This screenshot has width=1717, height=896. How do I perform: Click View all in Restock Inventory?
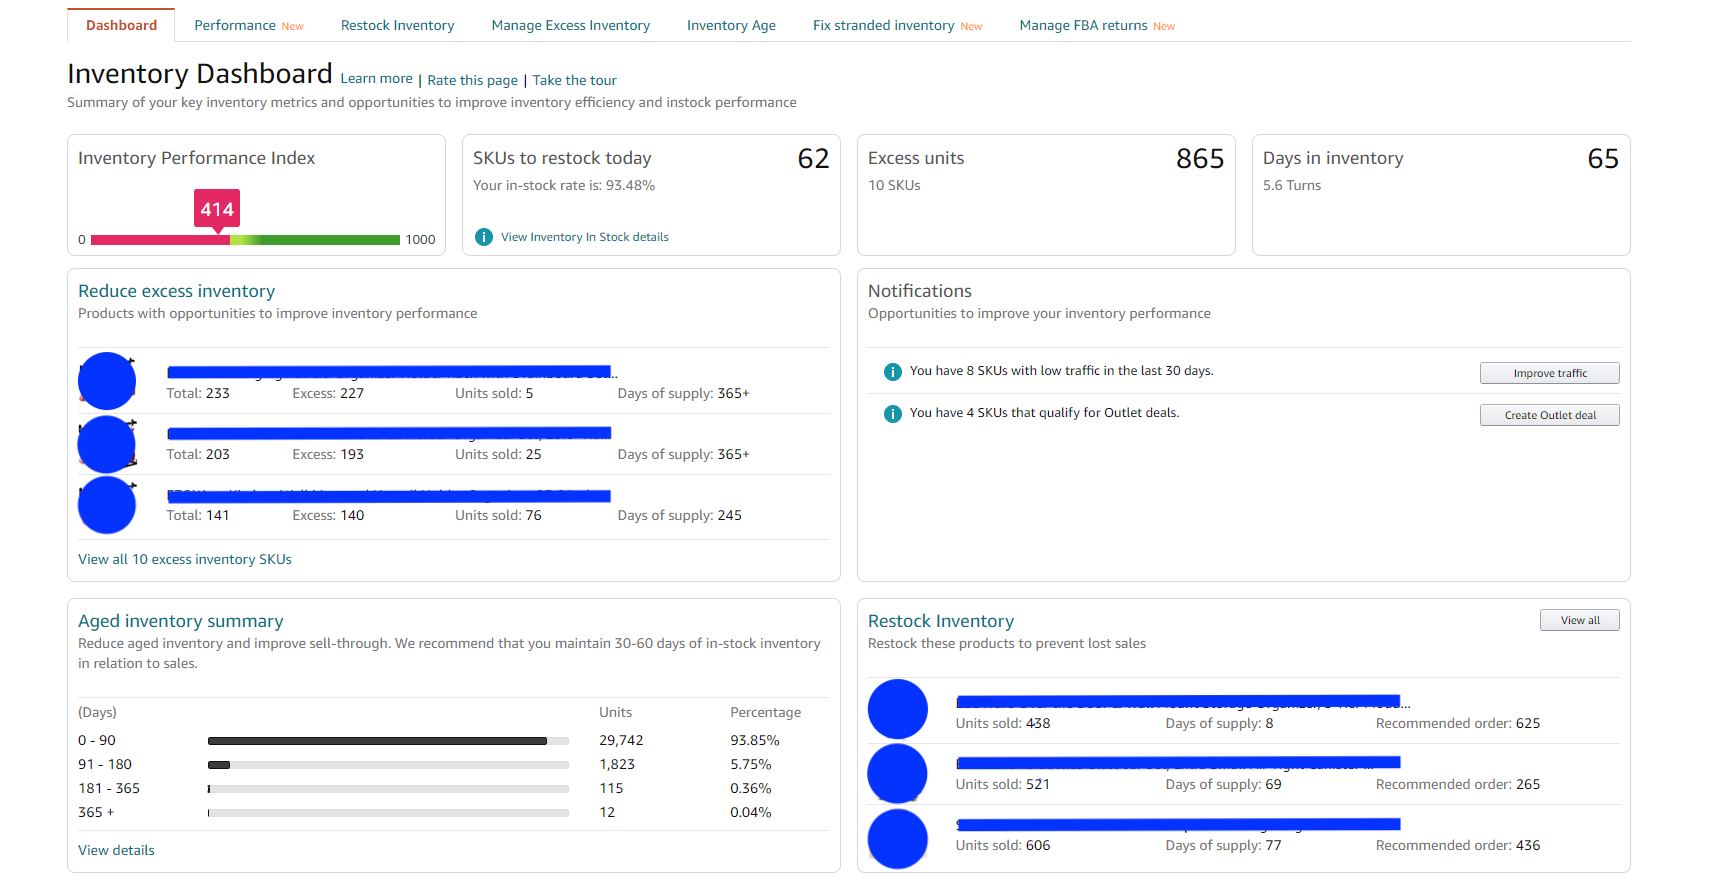[1580, 620]
